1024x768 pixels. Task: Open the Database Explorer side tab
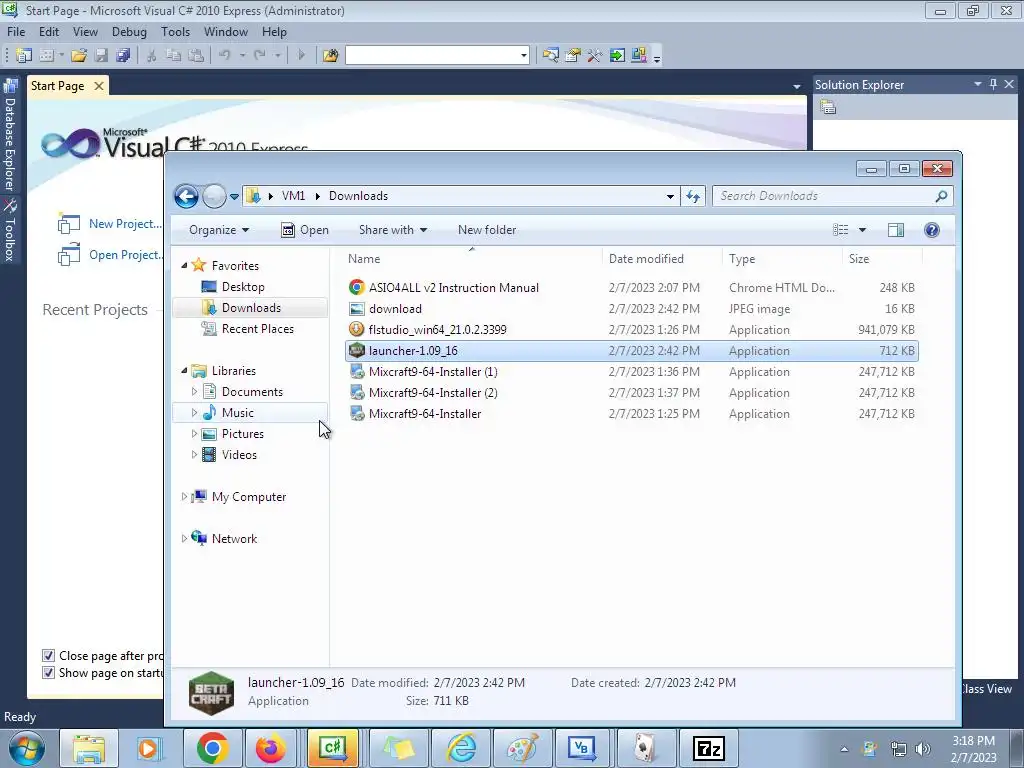(x=10, y=136)
